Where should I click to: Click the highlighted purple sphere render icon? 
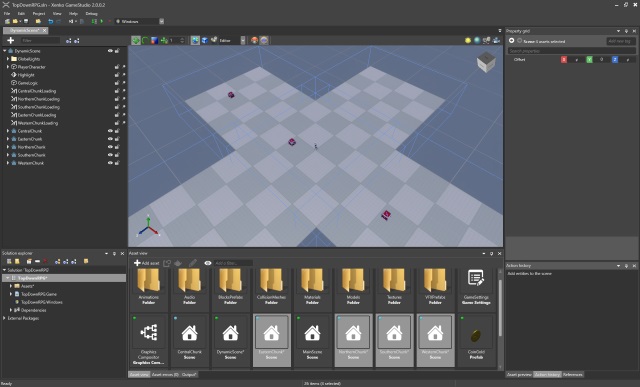coord(264,40)
